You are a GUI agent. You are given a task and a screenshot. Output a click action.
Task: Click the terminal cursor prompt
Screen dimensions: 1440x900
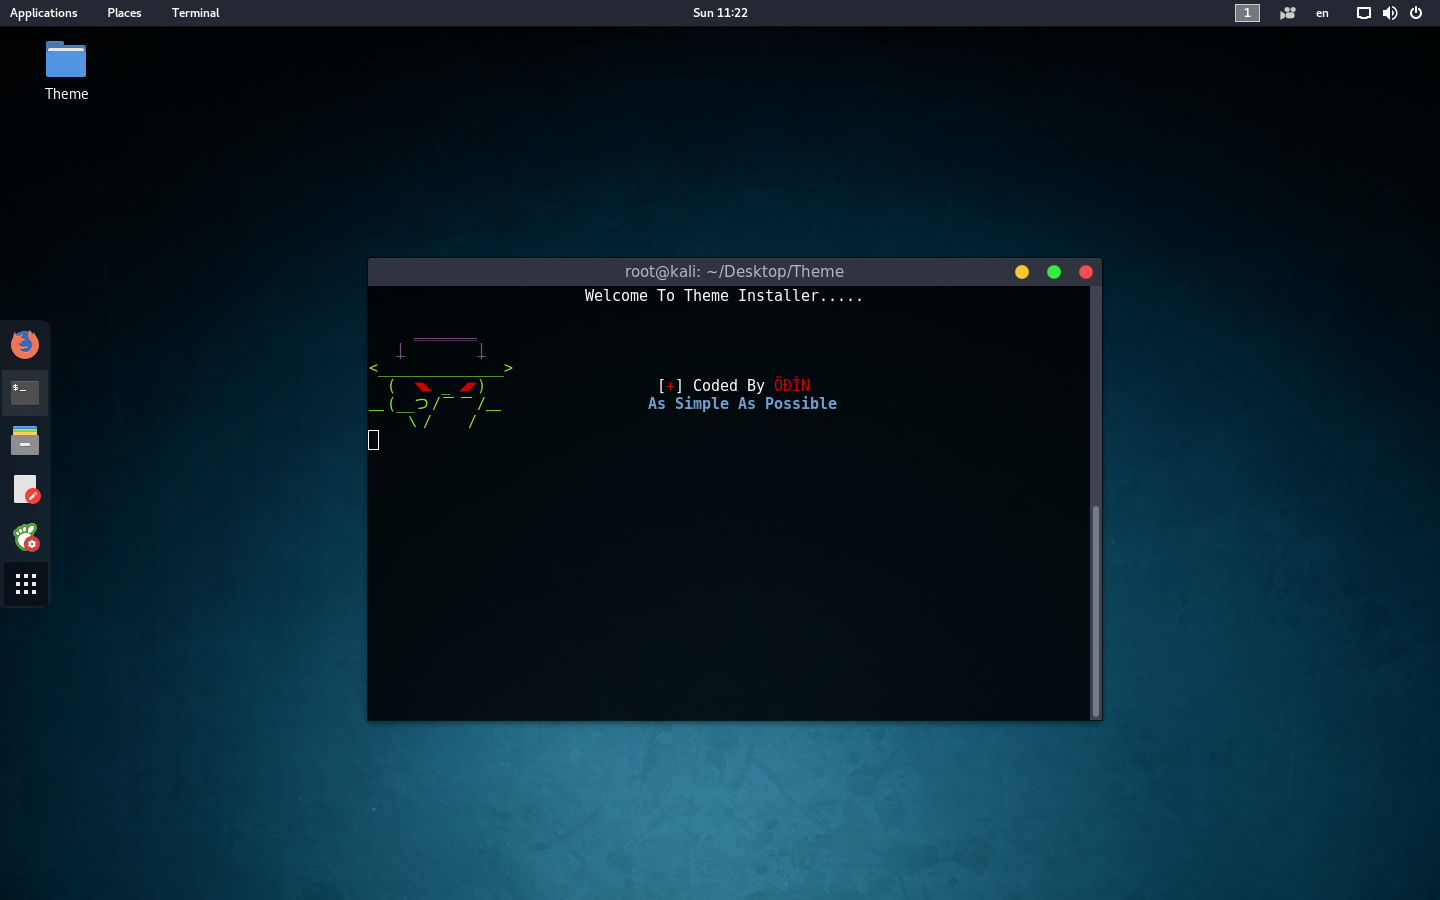(374, 440)
